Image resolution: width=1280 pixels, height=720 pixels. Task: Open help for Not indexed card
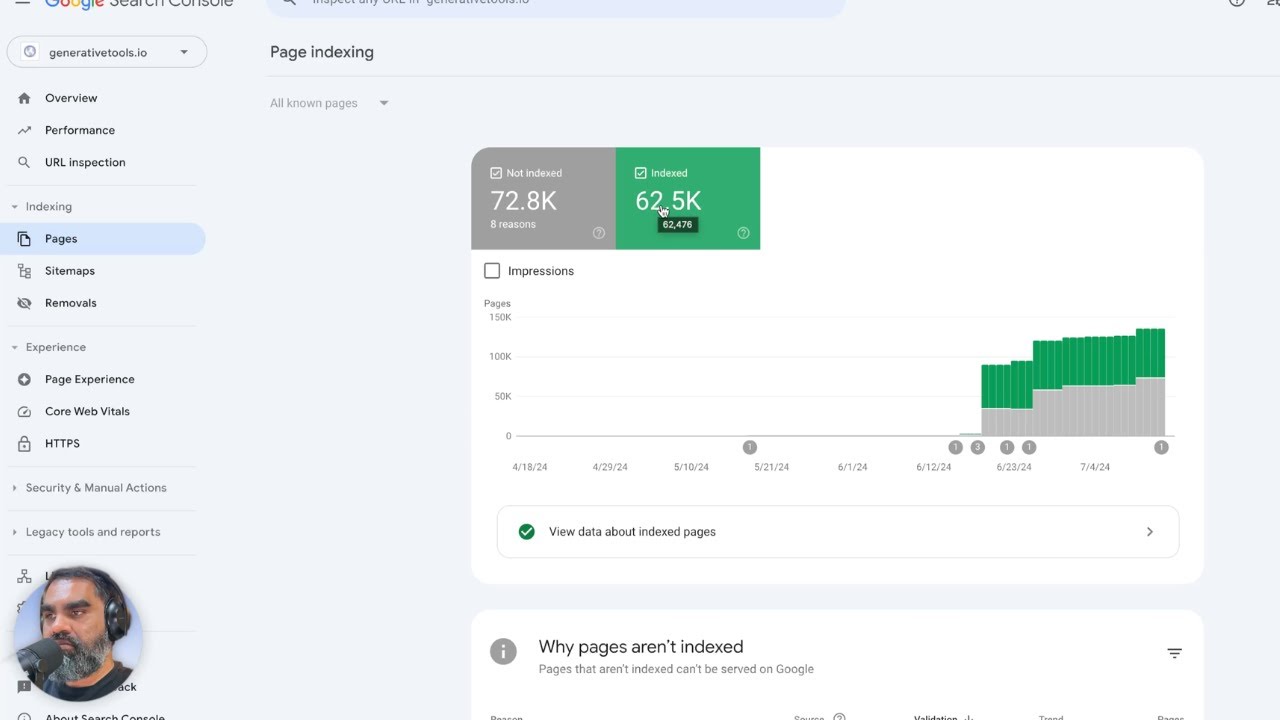point(599,233)
